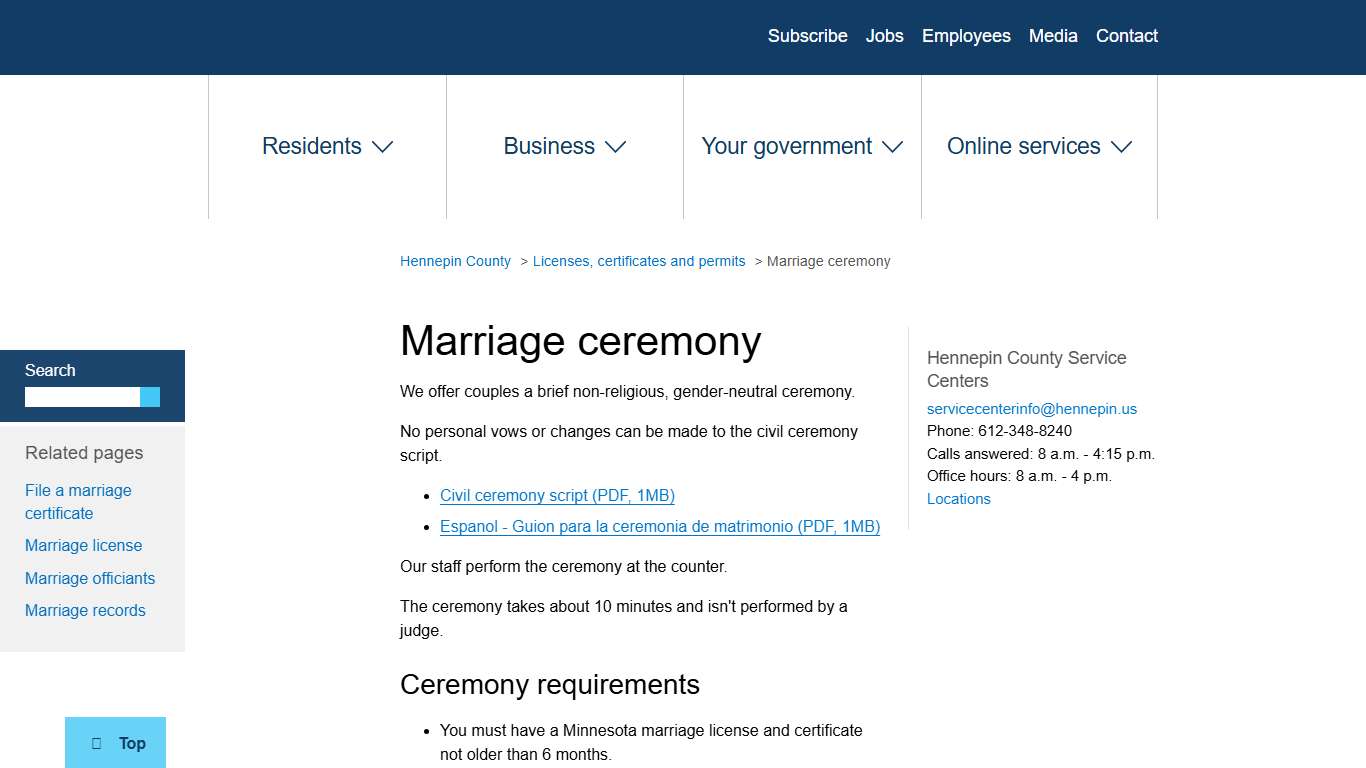
Task: Click the blue search submit icon
Action: (x=150, y=397)
